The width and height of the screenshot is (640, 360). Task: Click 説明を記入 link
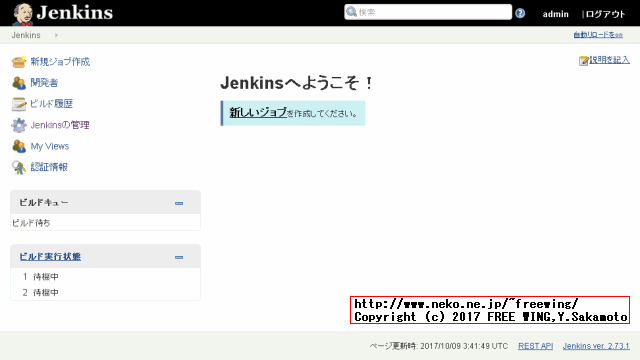tap(609, 60)
